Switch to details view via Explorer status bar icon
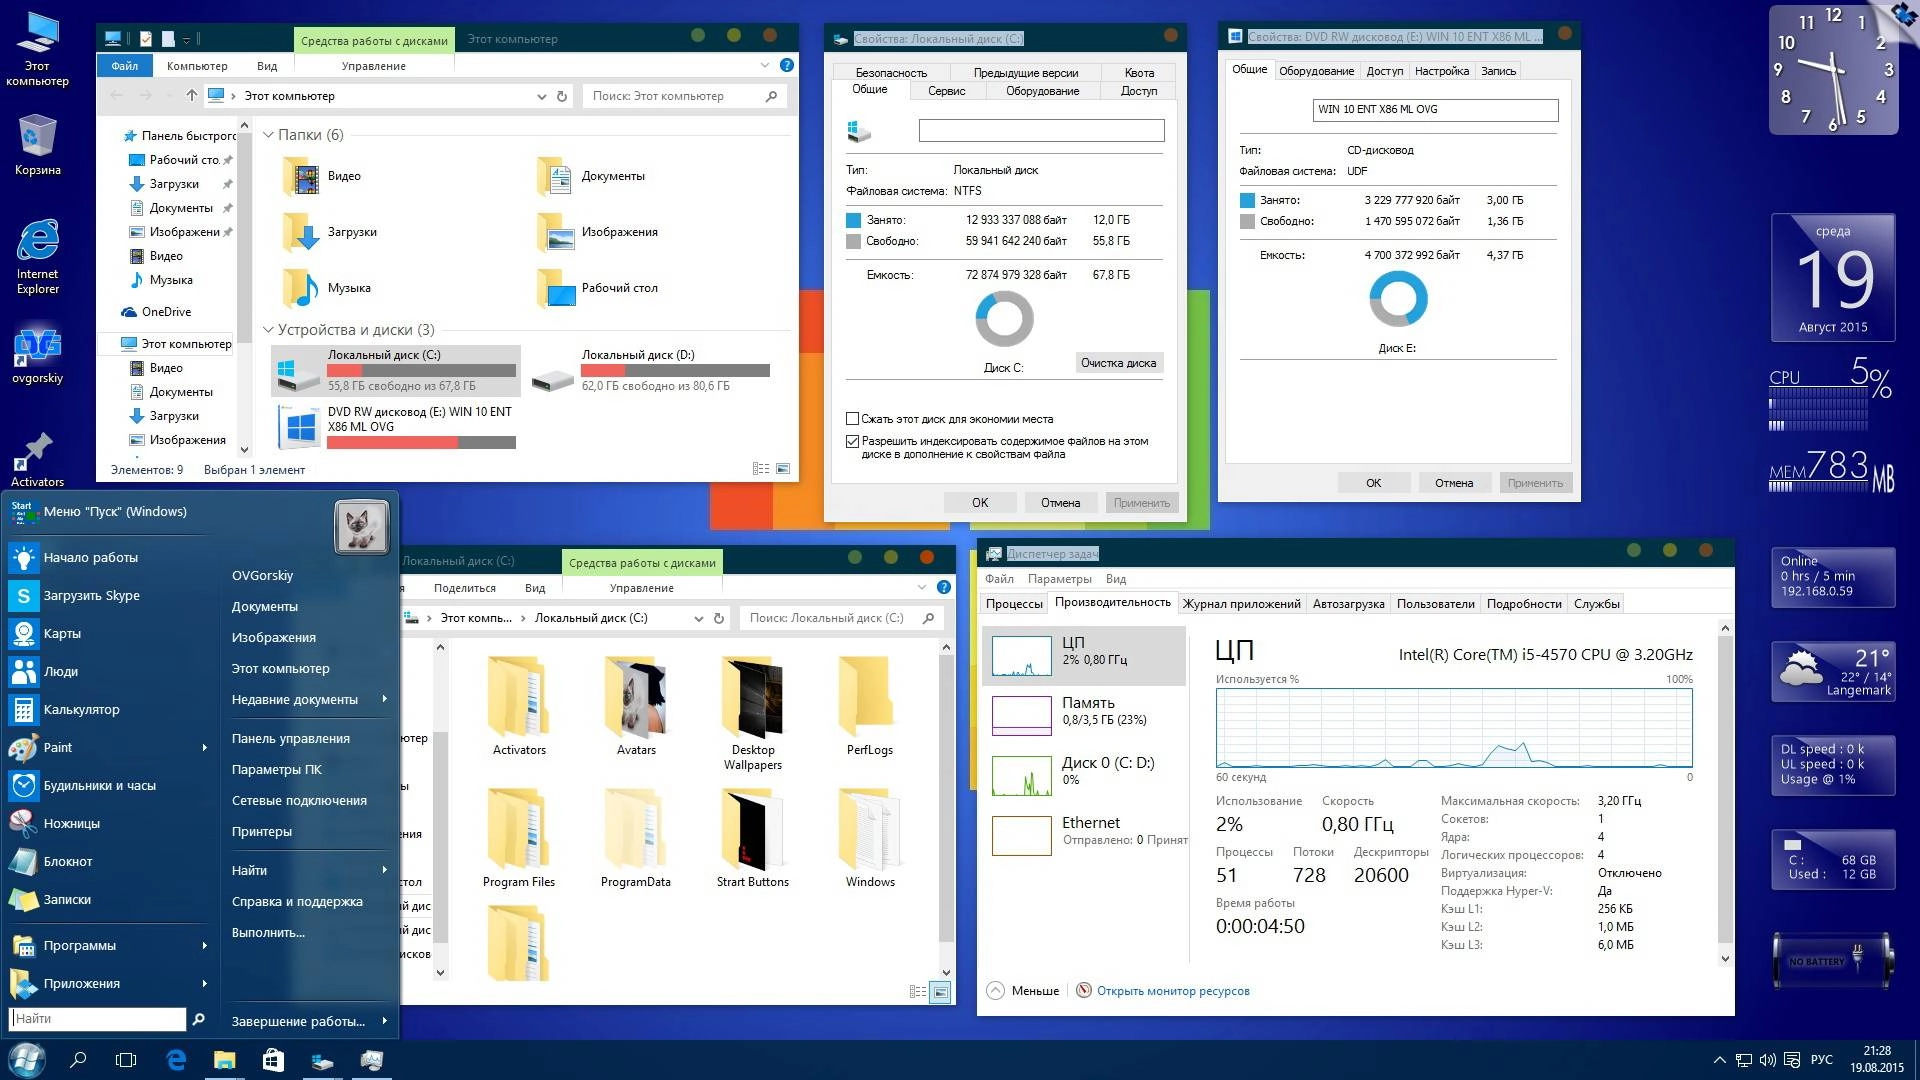This screenshot has width=1920, height=1080. pos(760,466)
